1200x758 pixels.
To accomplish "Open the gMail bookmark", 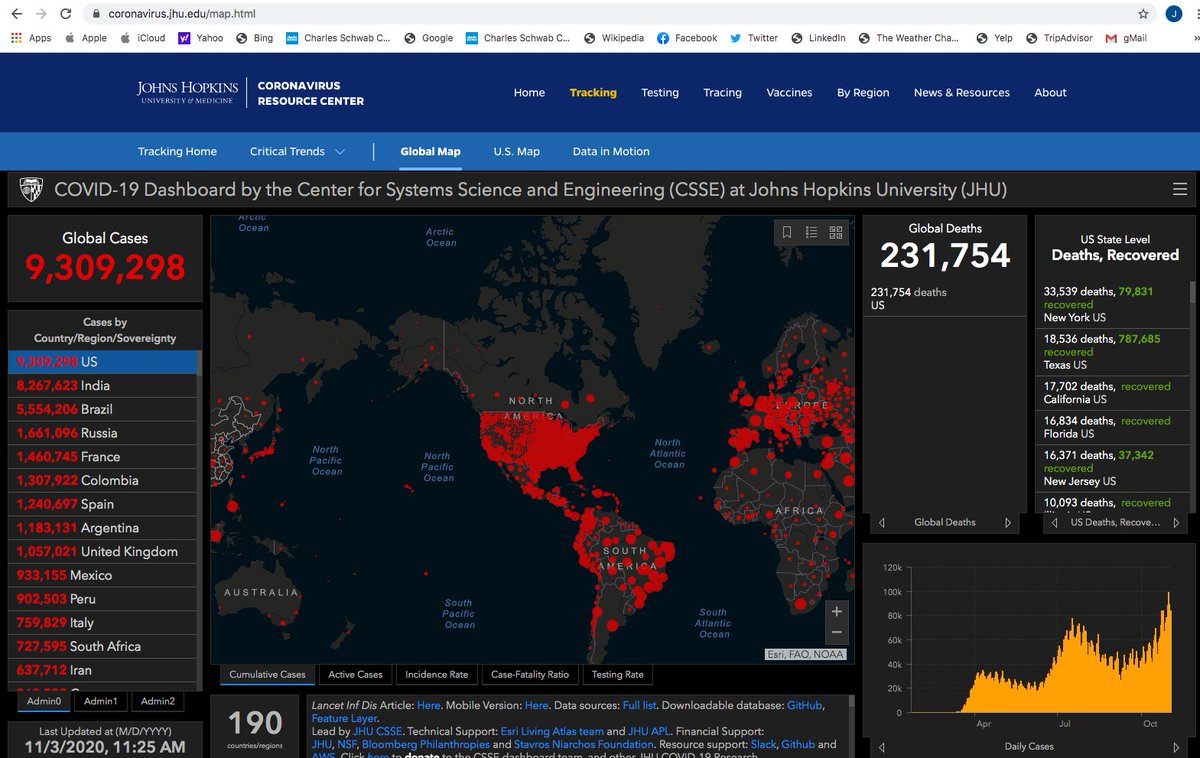I will (x=1126, y=38).
